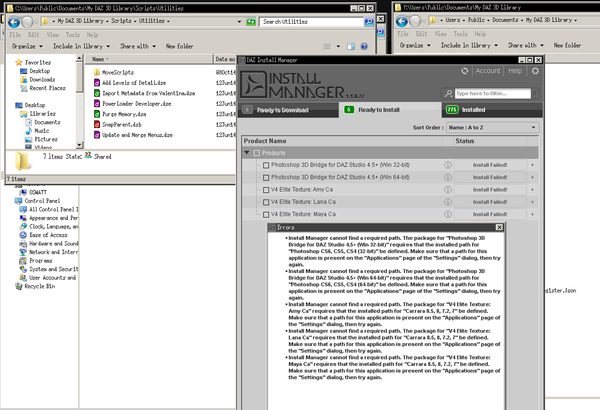Click the Favorites star icon
The width and height of the screenshot is (600, 410).
tap(18, 62)
